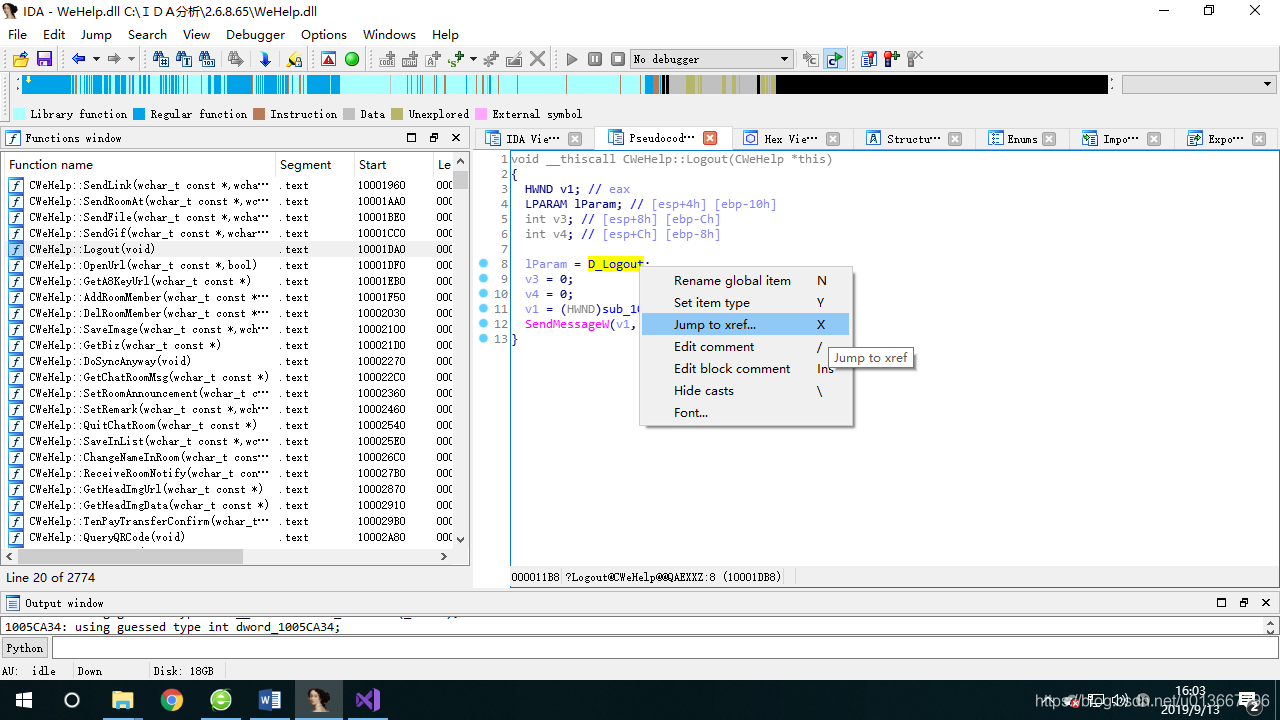
Task: Click the External symbol color legend swatch
Action: (481, 114)
